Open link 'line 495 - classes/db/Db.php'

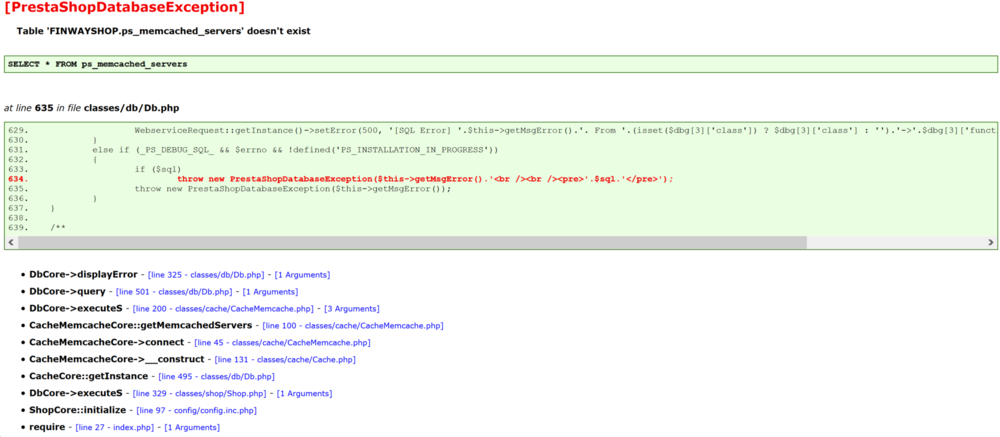click(x=217, y=376)
